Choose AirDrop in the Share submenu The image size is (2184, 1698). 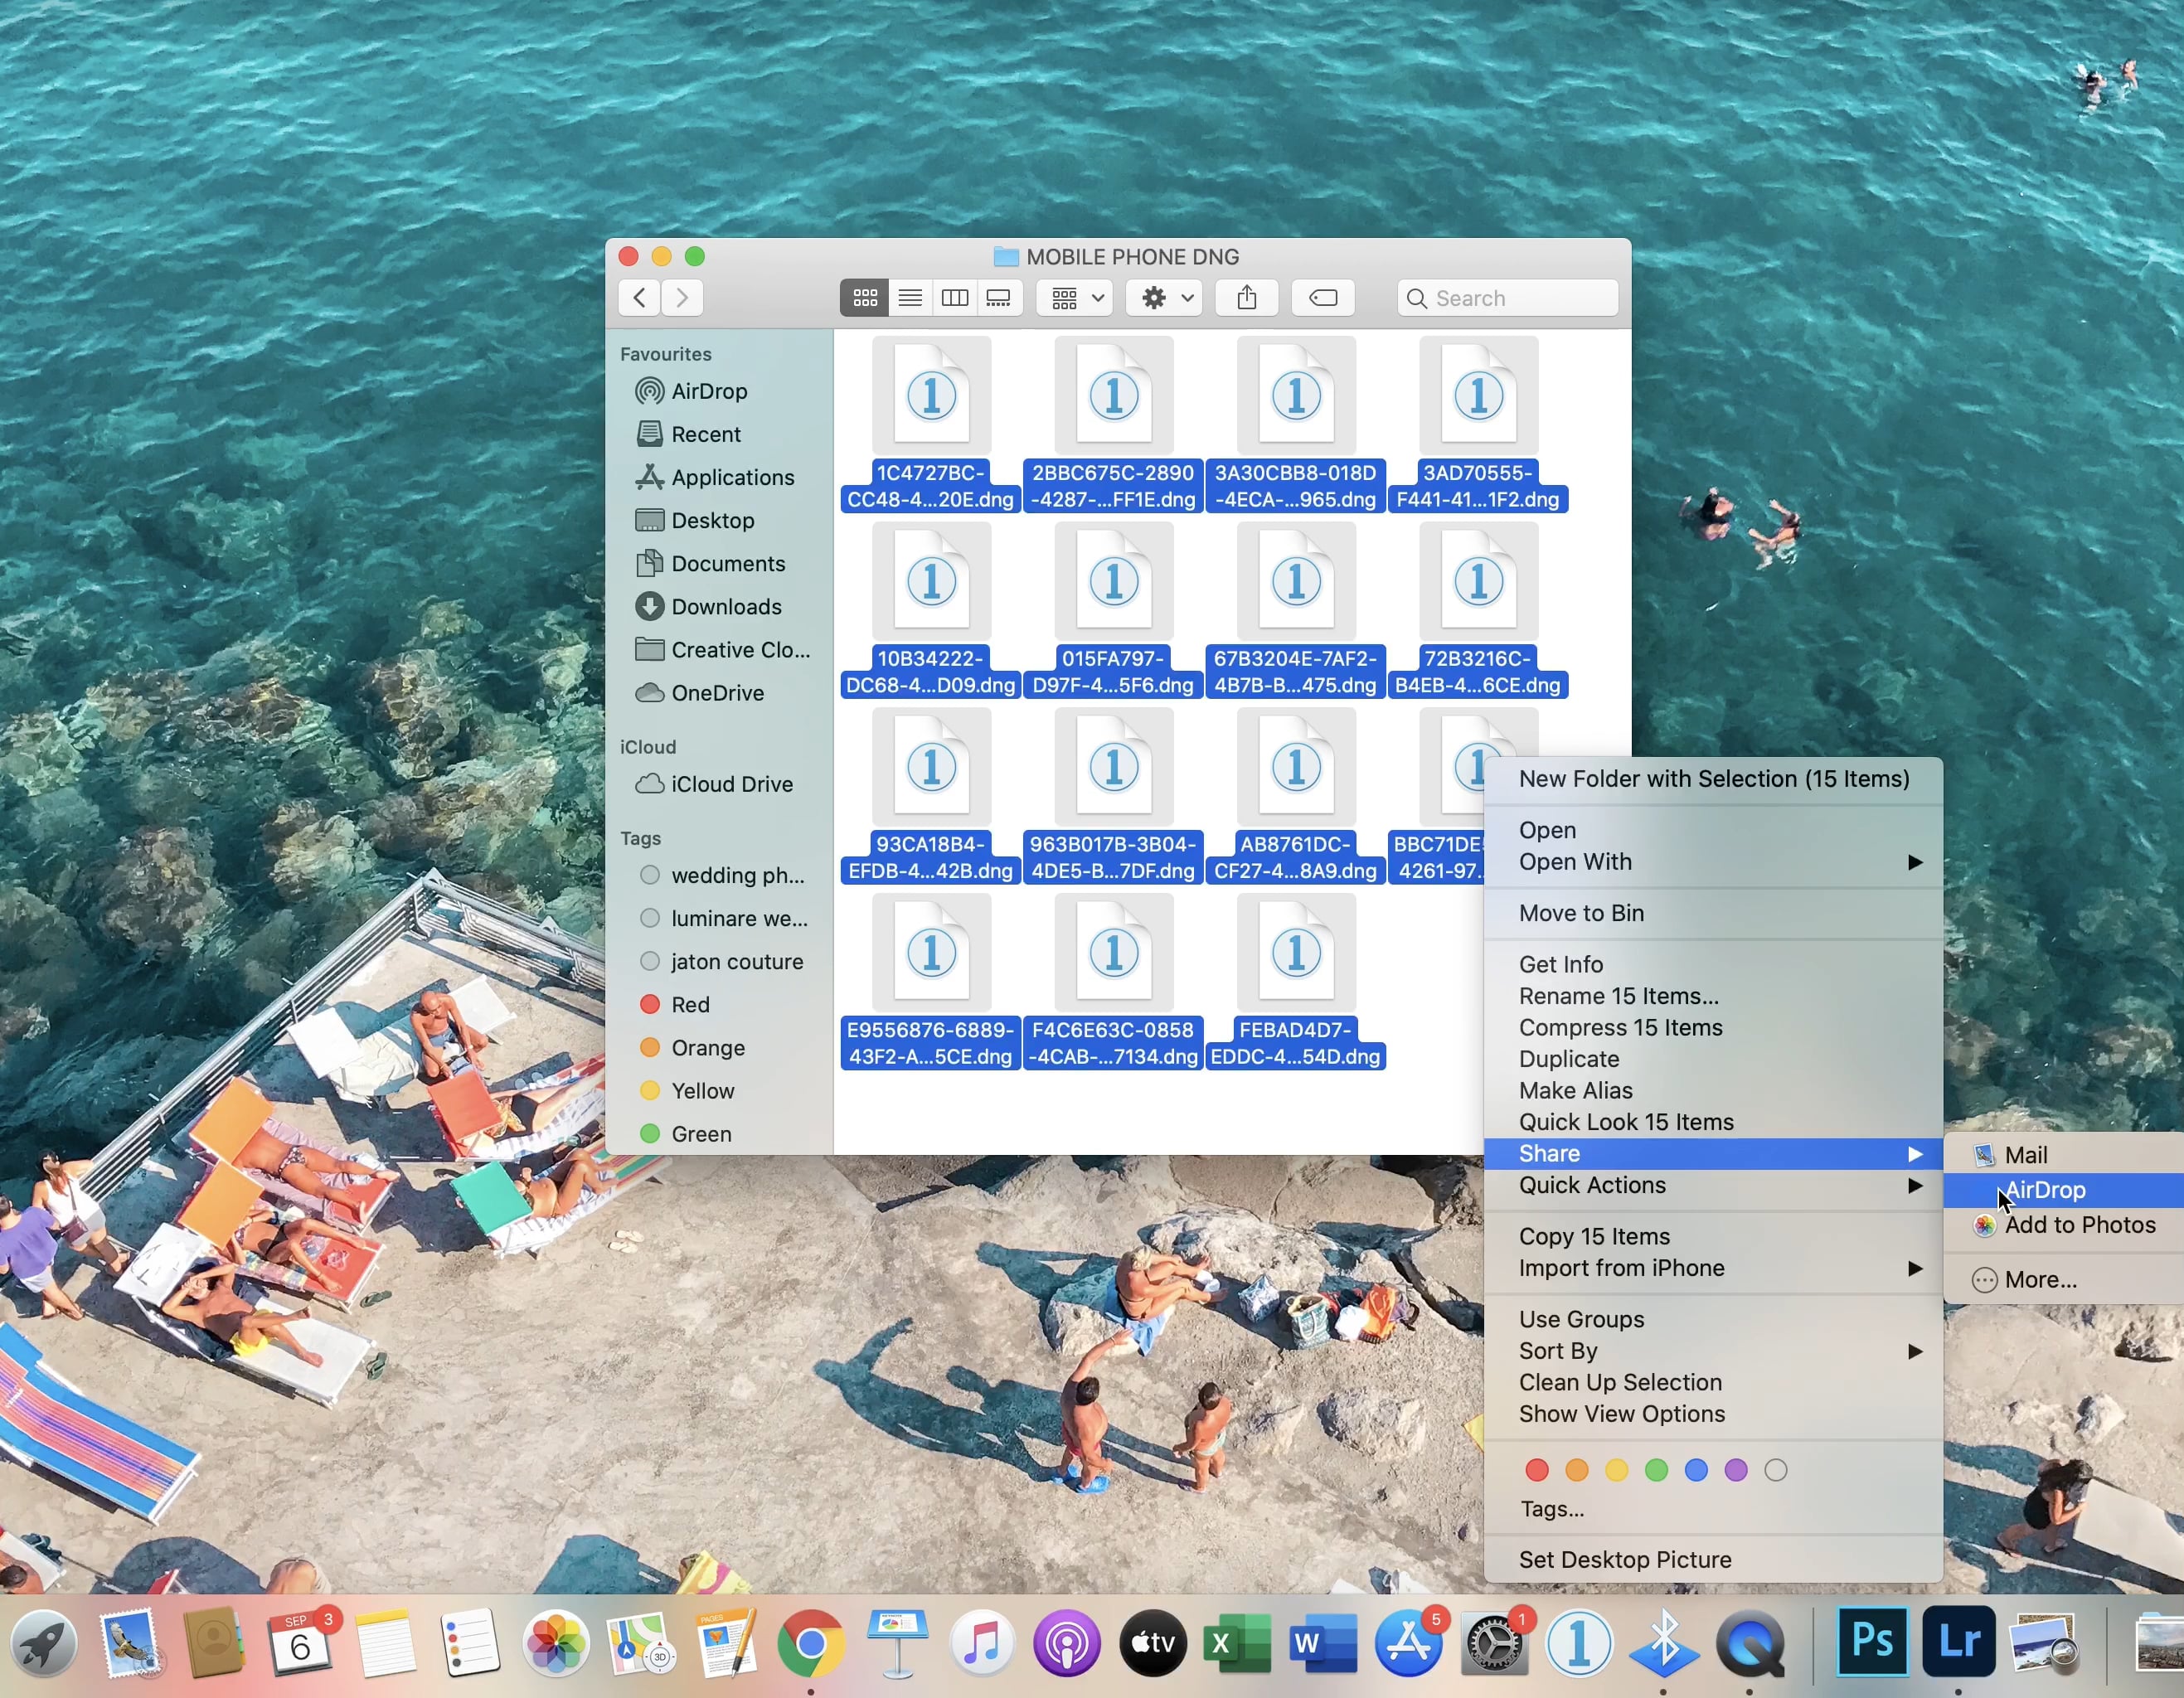2045,1190
